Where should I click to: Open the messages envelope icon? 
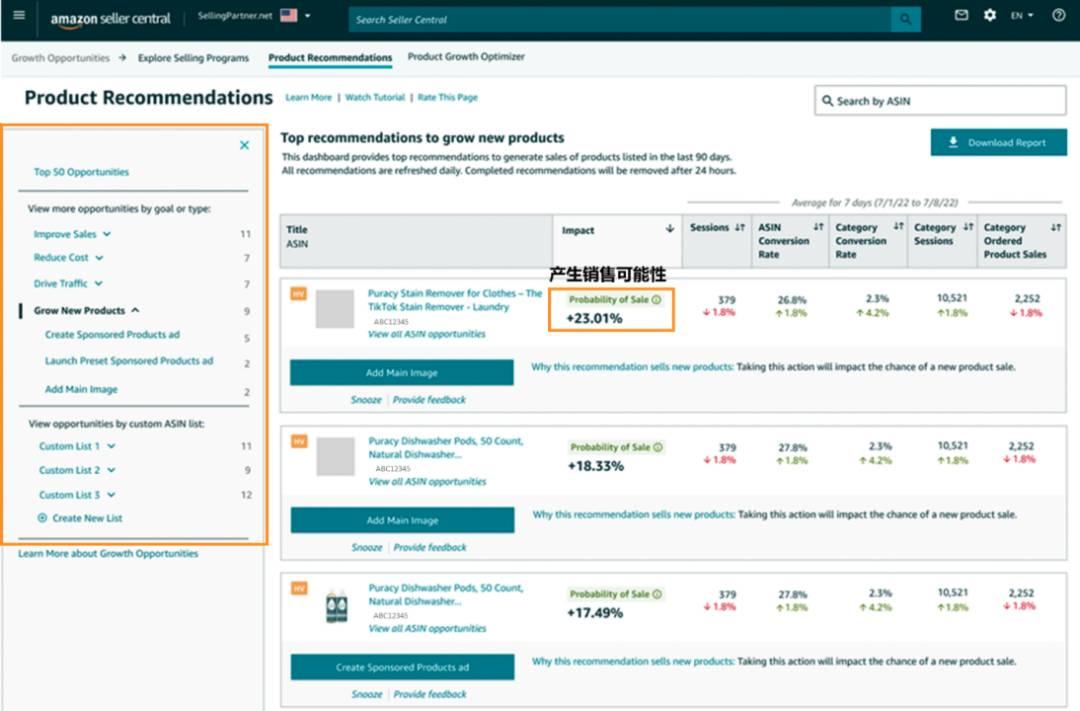[961, 15]
